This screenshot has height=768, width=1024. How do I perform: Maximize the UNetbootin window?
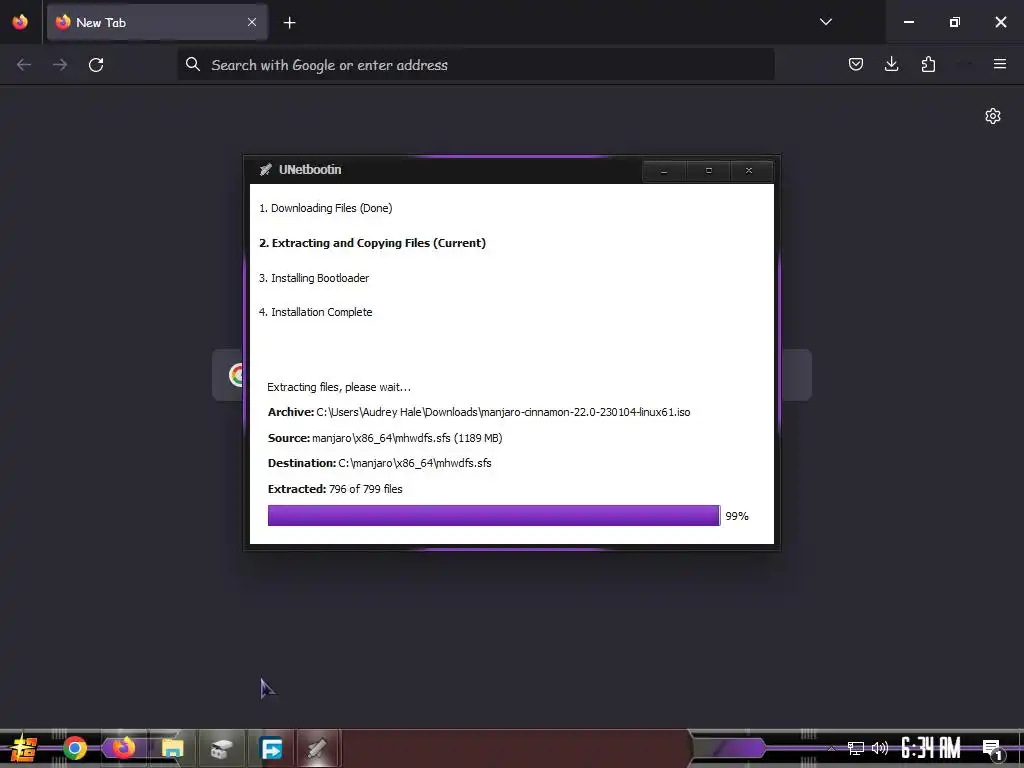(x=709, y=171)
